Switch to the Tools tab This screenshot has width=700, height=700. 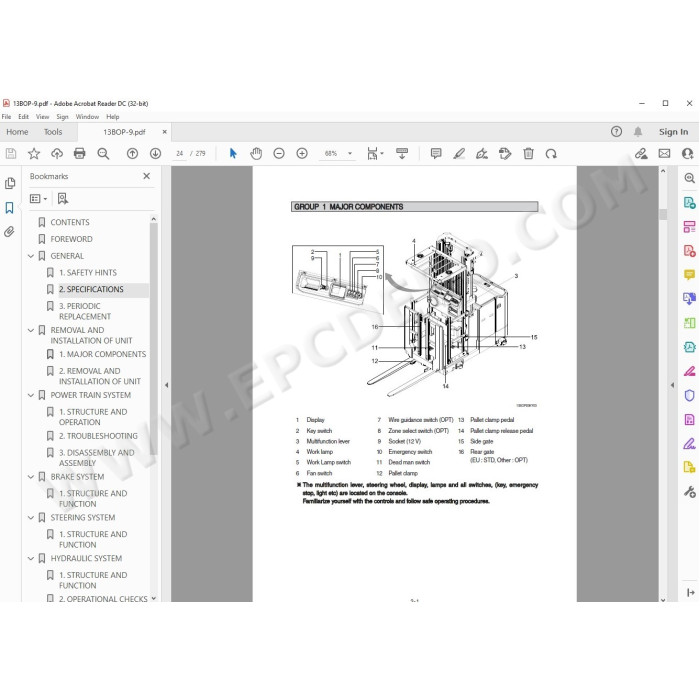53,132
